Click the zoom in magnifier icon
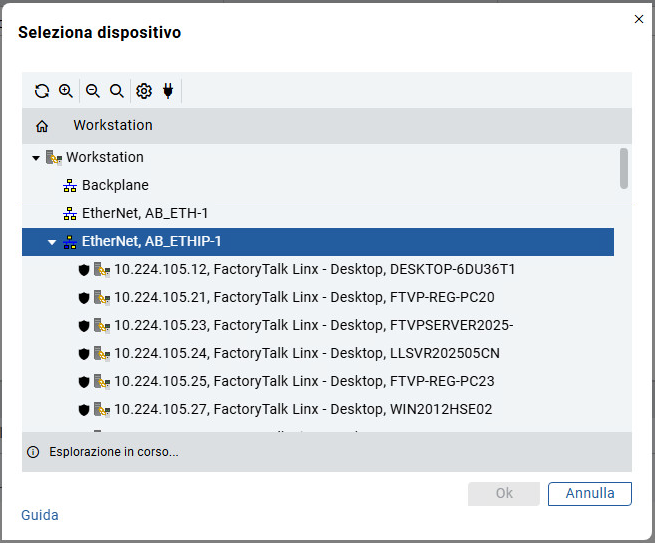The width and height of the screenshot is (655, 543). click(66, 91)
